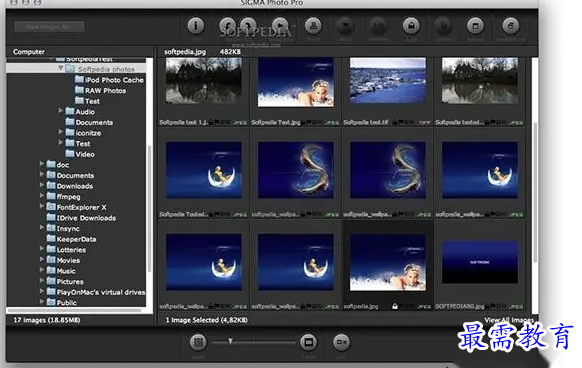Viewport: 582px width, 368px height.
Task: Select the Softpedia test.tif thumbnail
Action: [x=388, y=80]
